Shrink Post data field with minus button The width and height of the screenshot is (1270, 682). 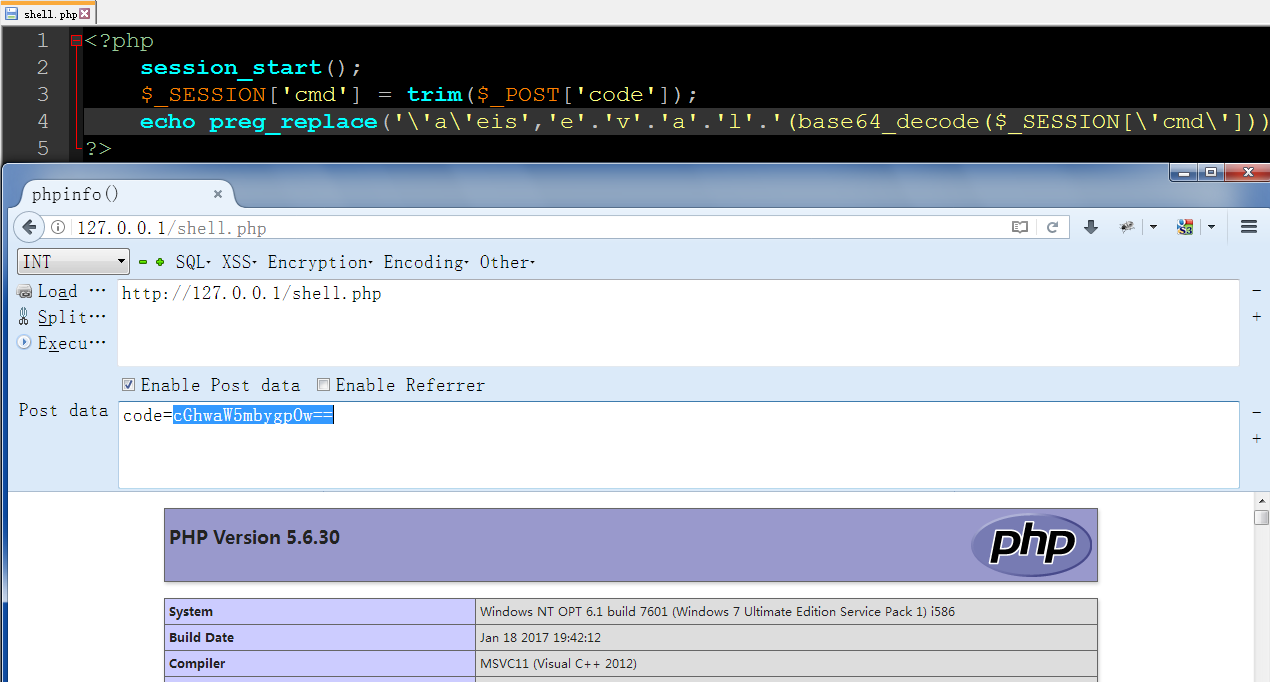[1256, 412]
